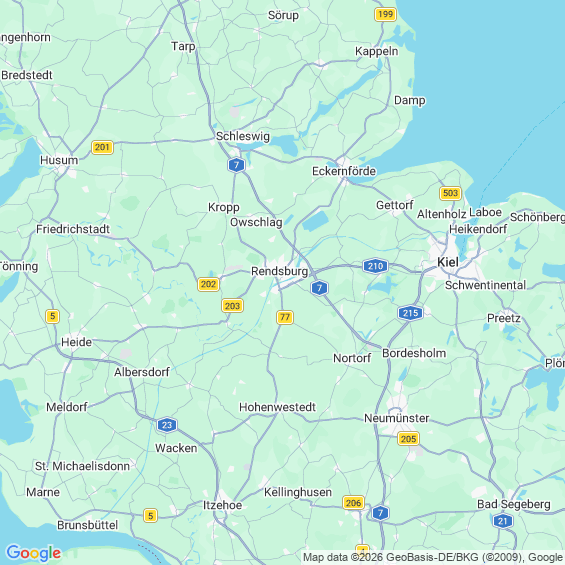
Task: Click the Eckernförde town label
Action: tap(344, 171)
